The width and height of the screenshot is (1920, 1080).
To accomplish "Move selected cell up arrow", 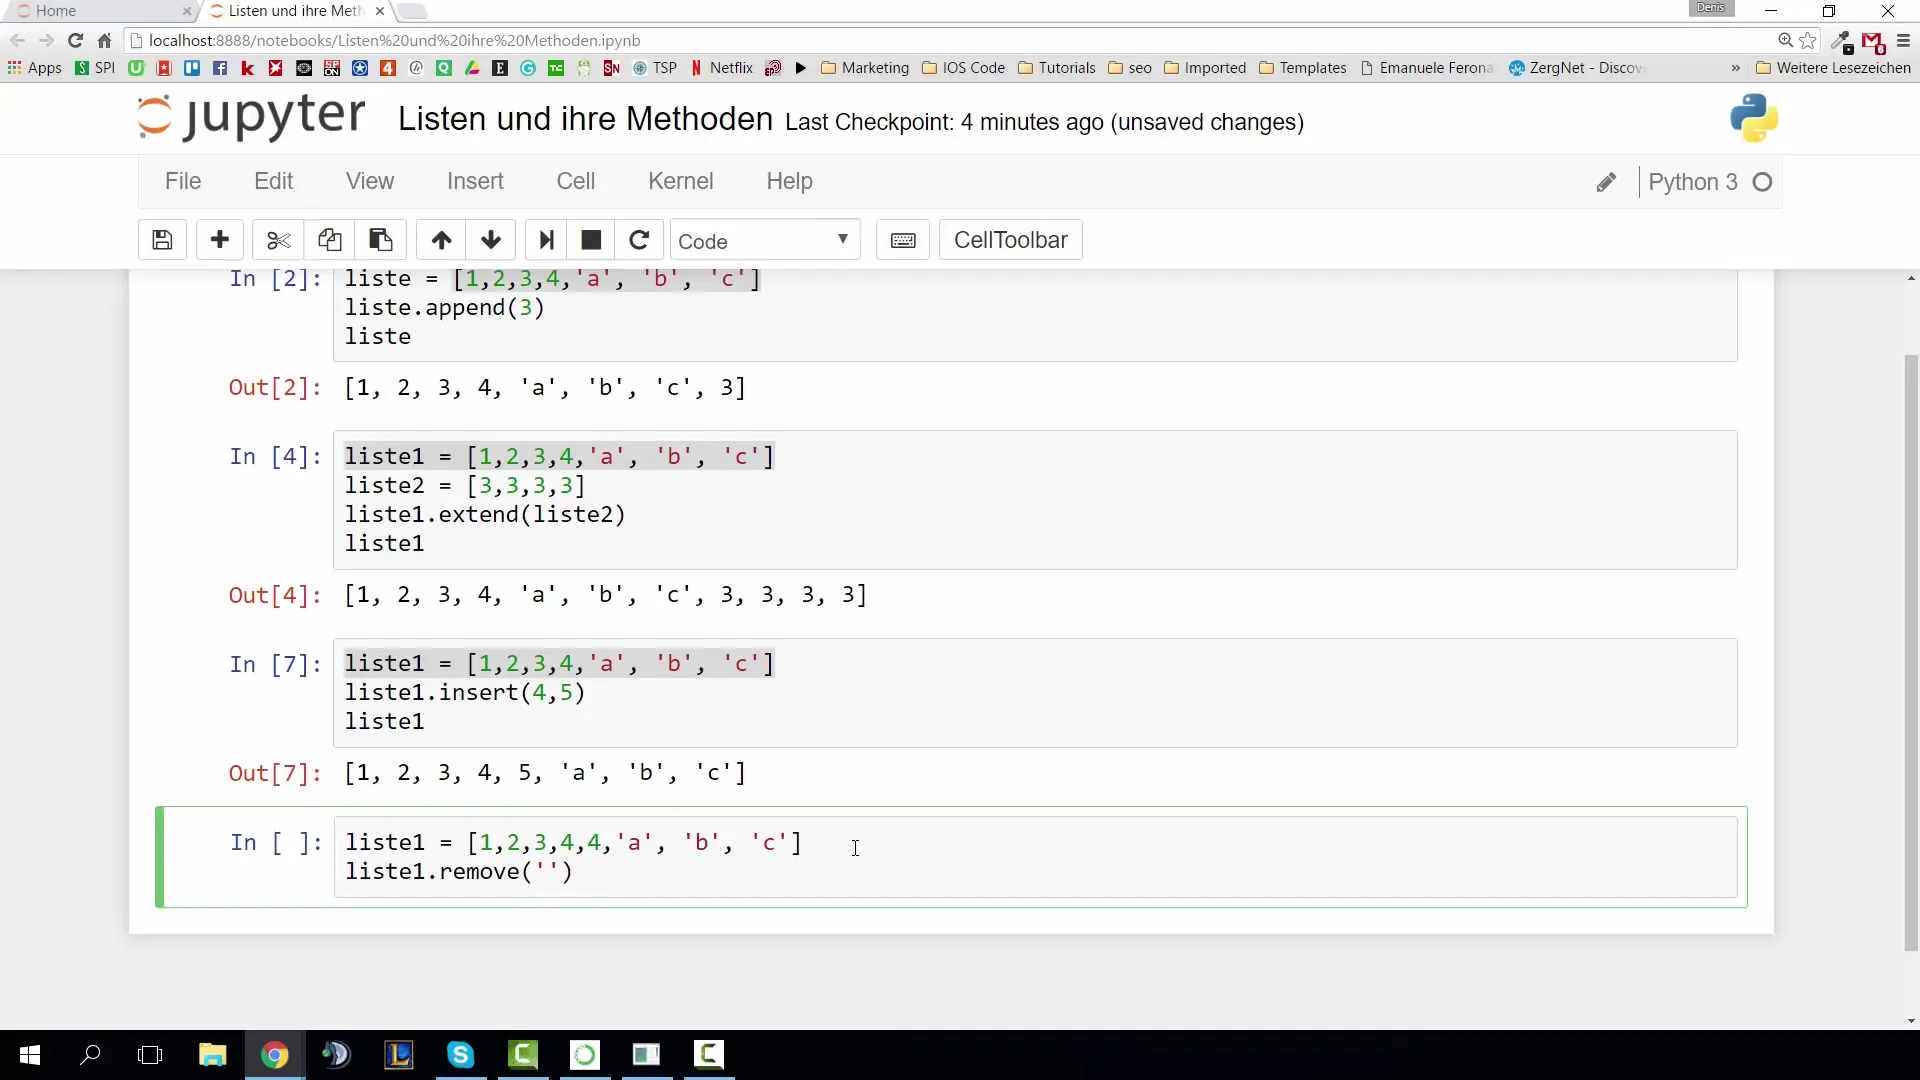I will 441,240.
